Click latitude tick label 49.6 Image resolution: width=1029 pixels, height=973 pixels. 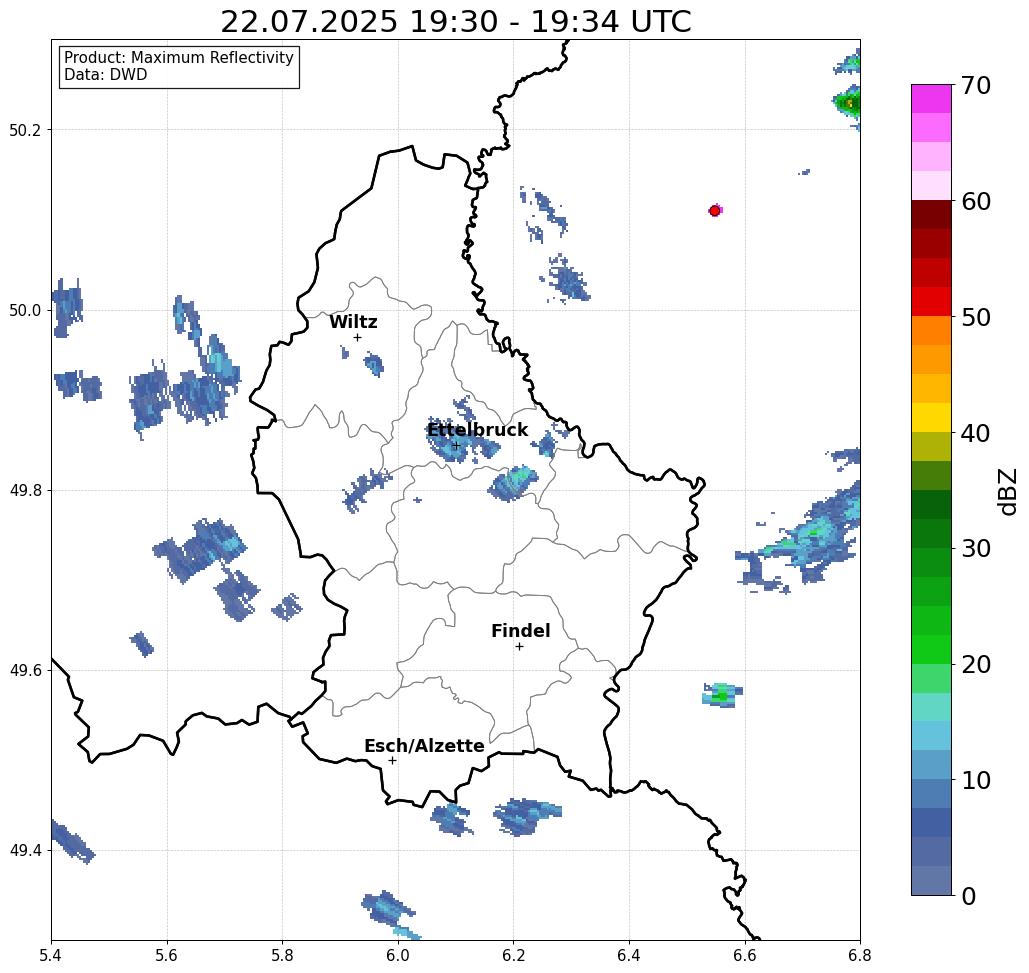(x=24, y=671)
